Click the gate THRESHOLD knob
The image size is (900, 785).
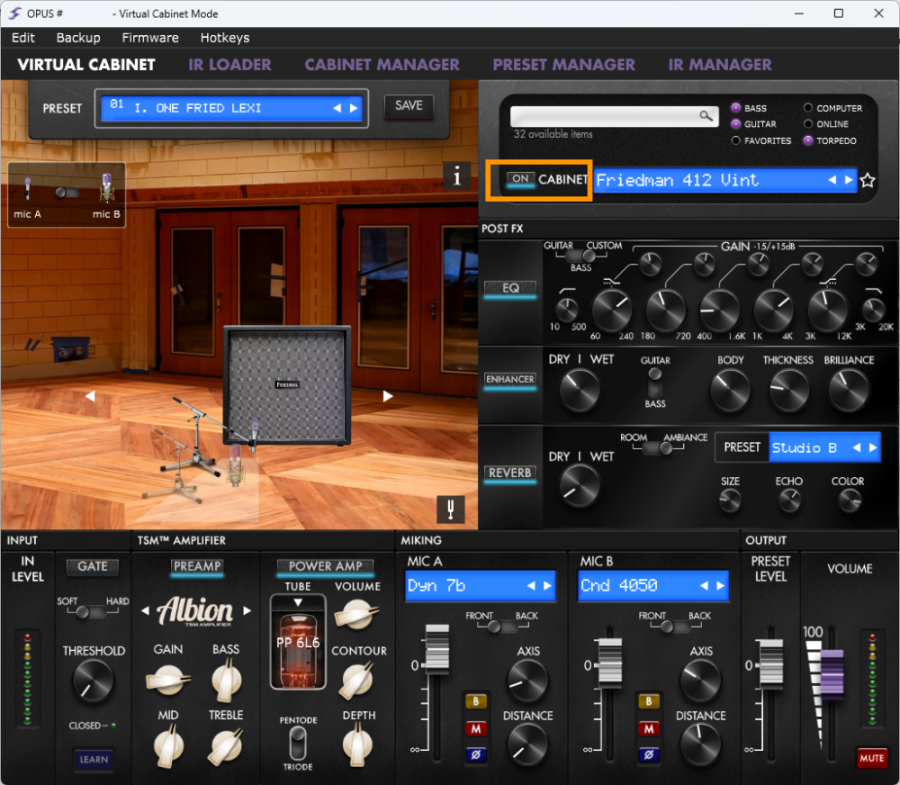point(92,681)
